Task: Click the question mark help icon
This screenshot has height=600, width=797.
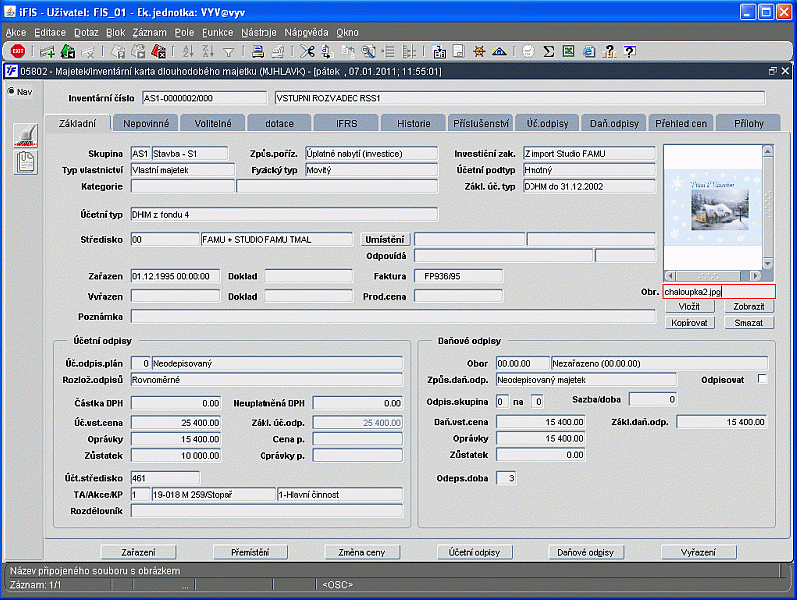Action: [x=629, y=51]
